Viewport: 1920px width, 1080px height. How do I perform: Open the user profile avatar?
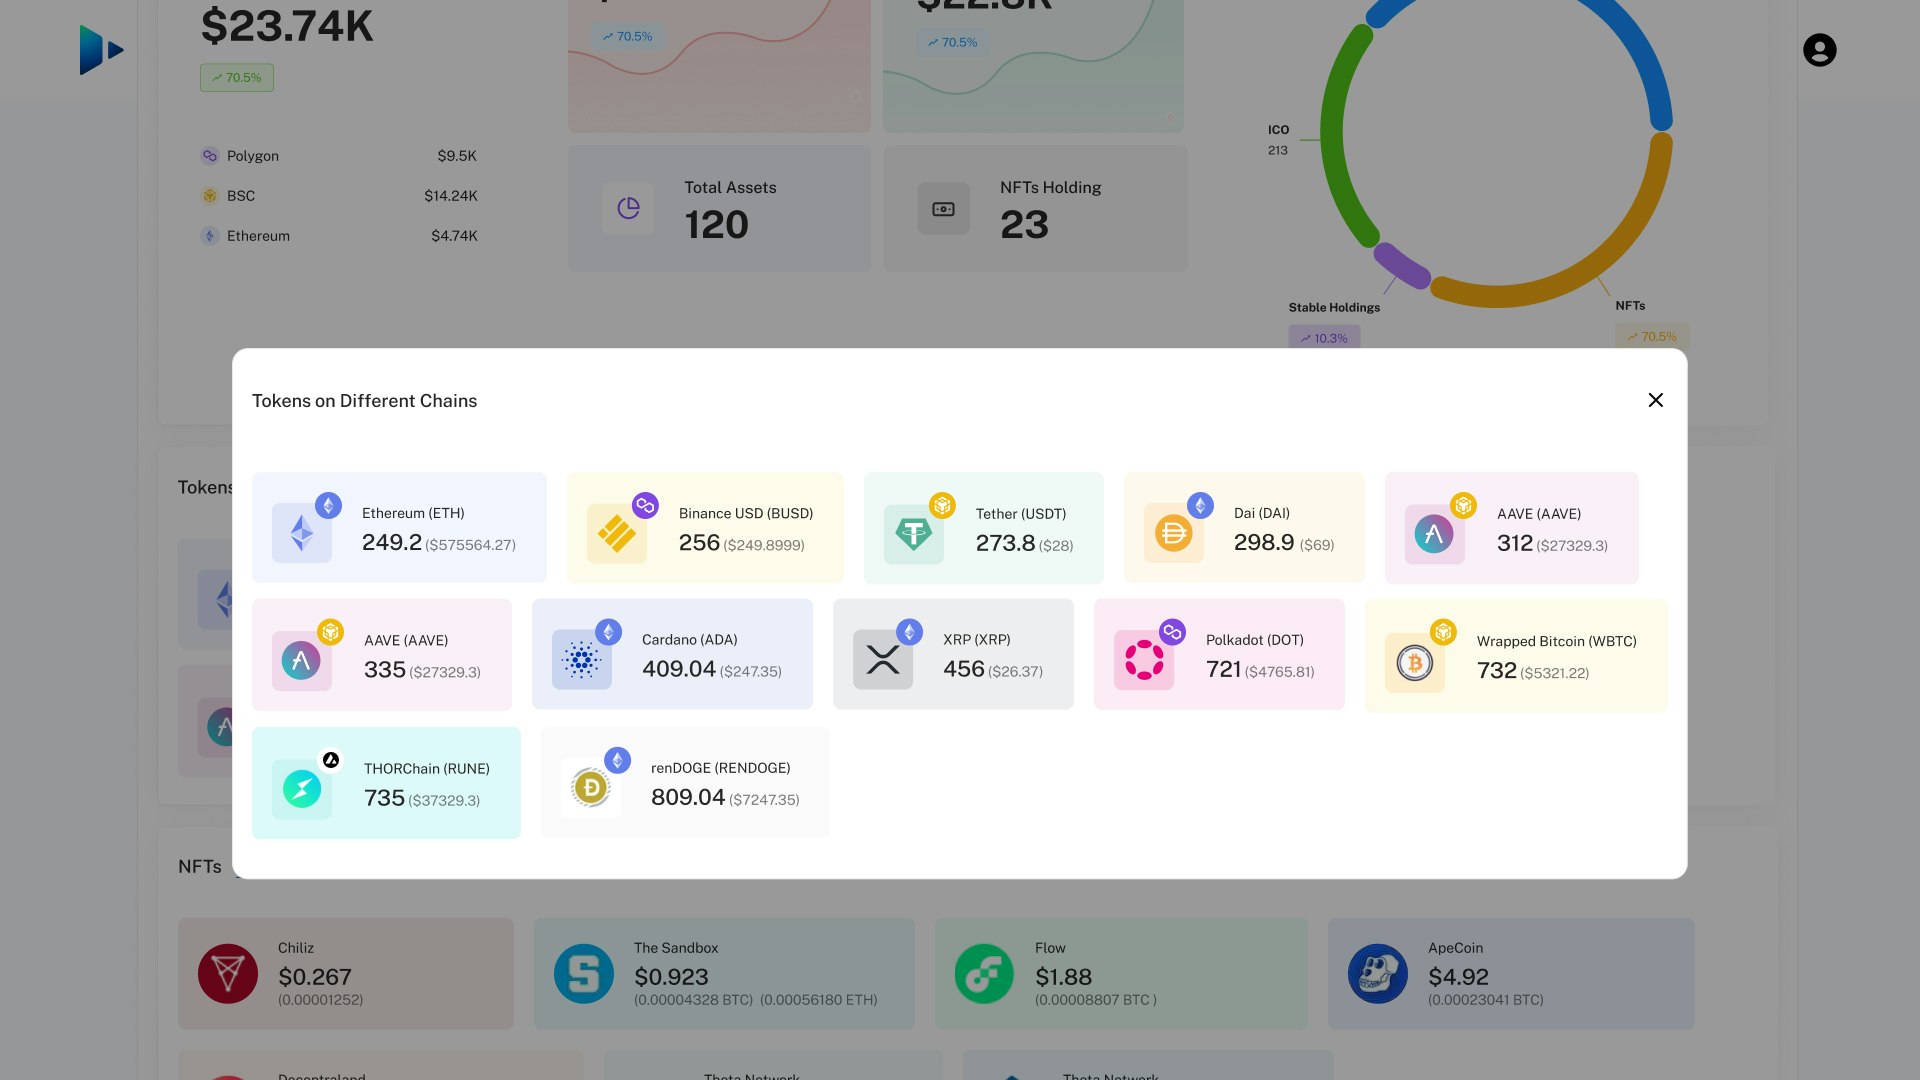[x=1820, y=50]
